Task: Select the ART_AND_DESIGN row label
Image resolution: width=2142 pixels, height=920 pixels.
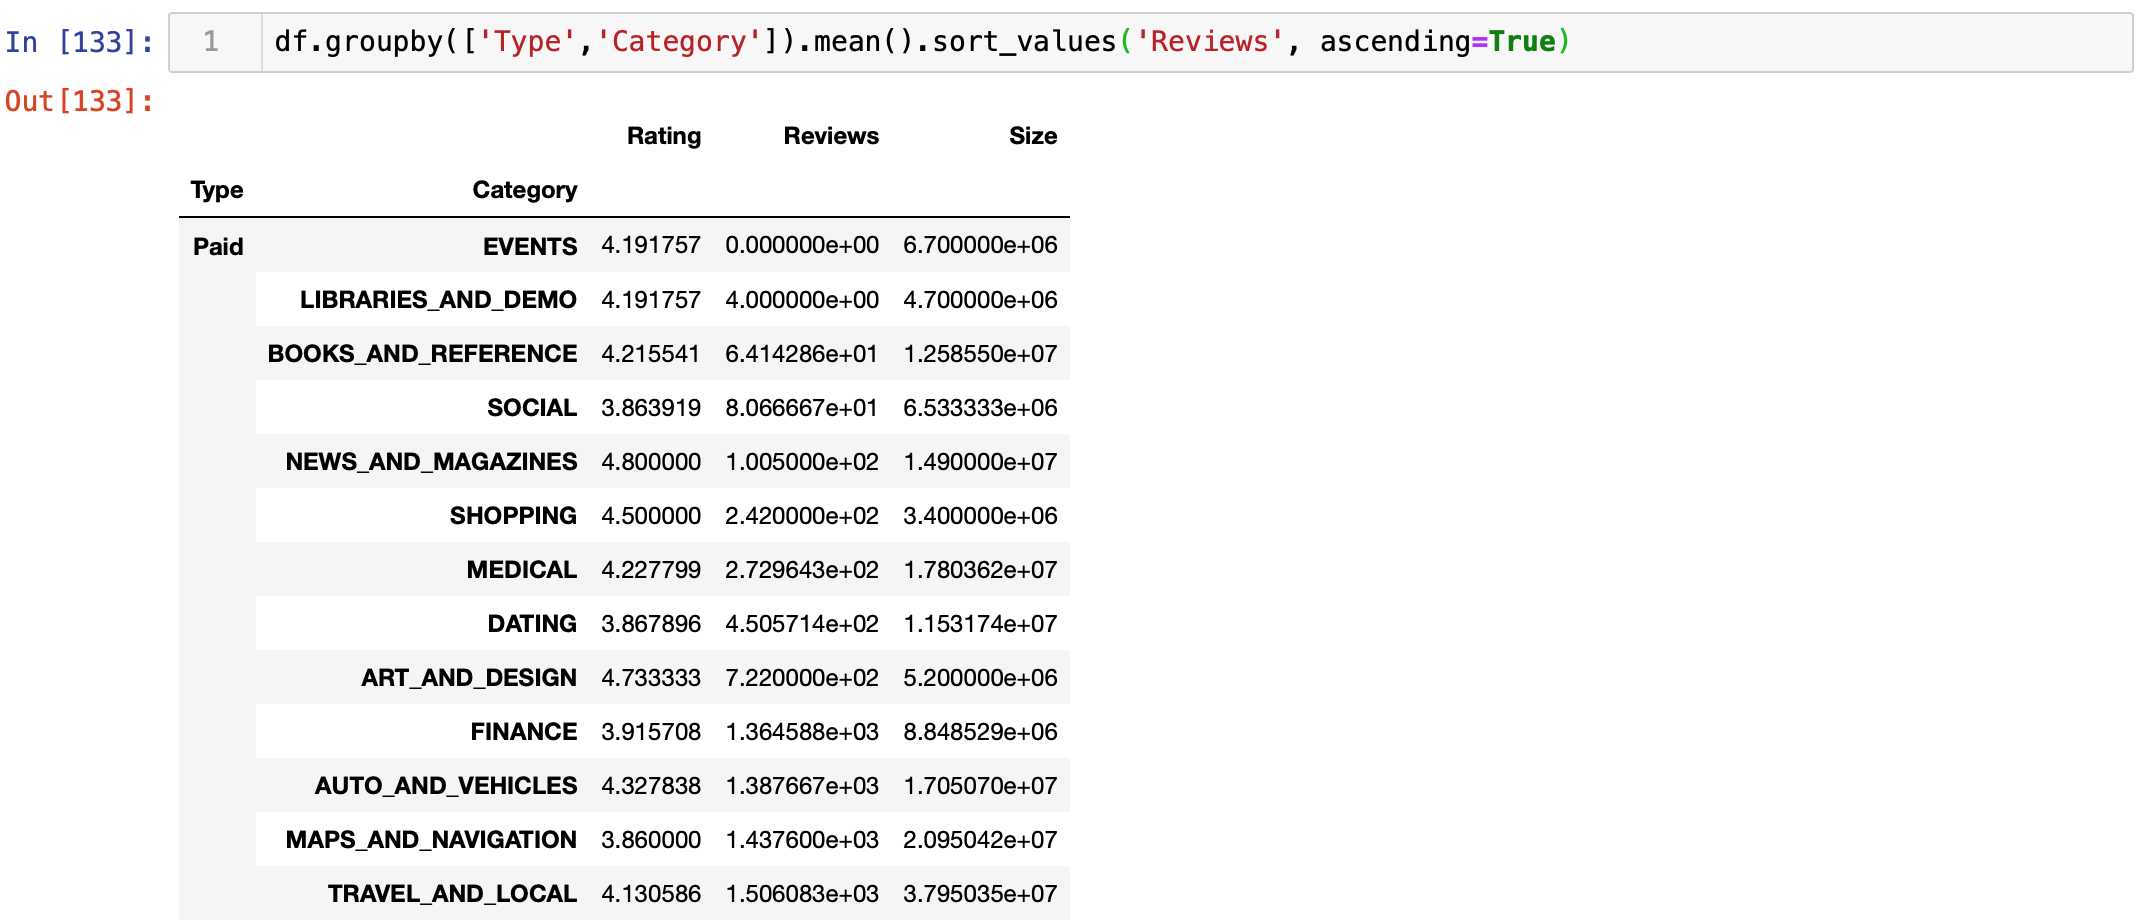Action: tap(469, 678)
